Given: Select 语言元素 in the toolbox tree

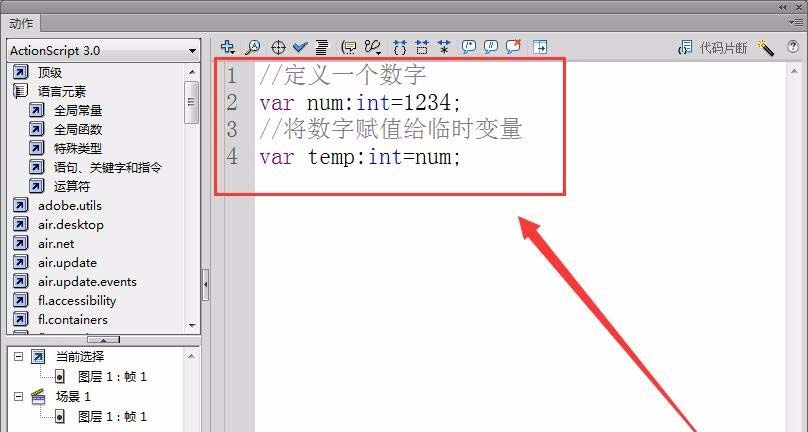Looking at the screenshot, I should click(62, 92).
